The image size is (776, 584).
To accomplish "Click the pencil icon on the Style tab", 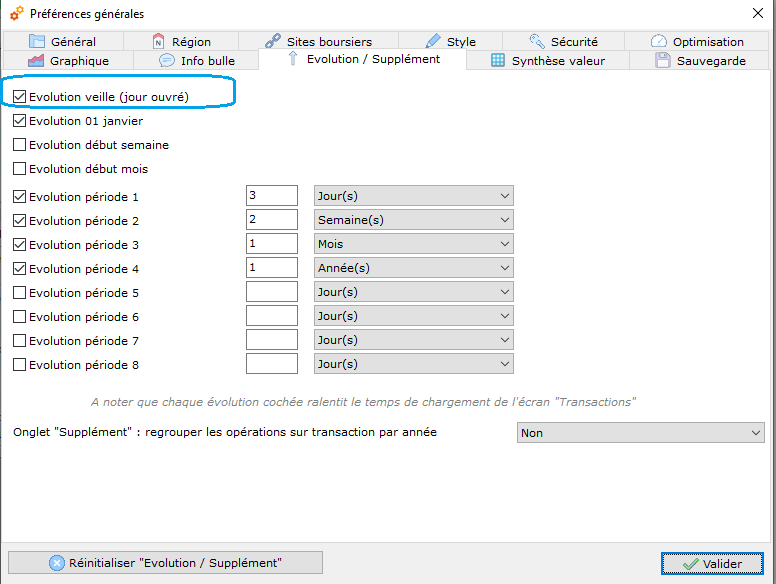I will 433,41.
